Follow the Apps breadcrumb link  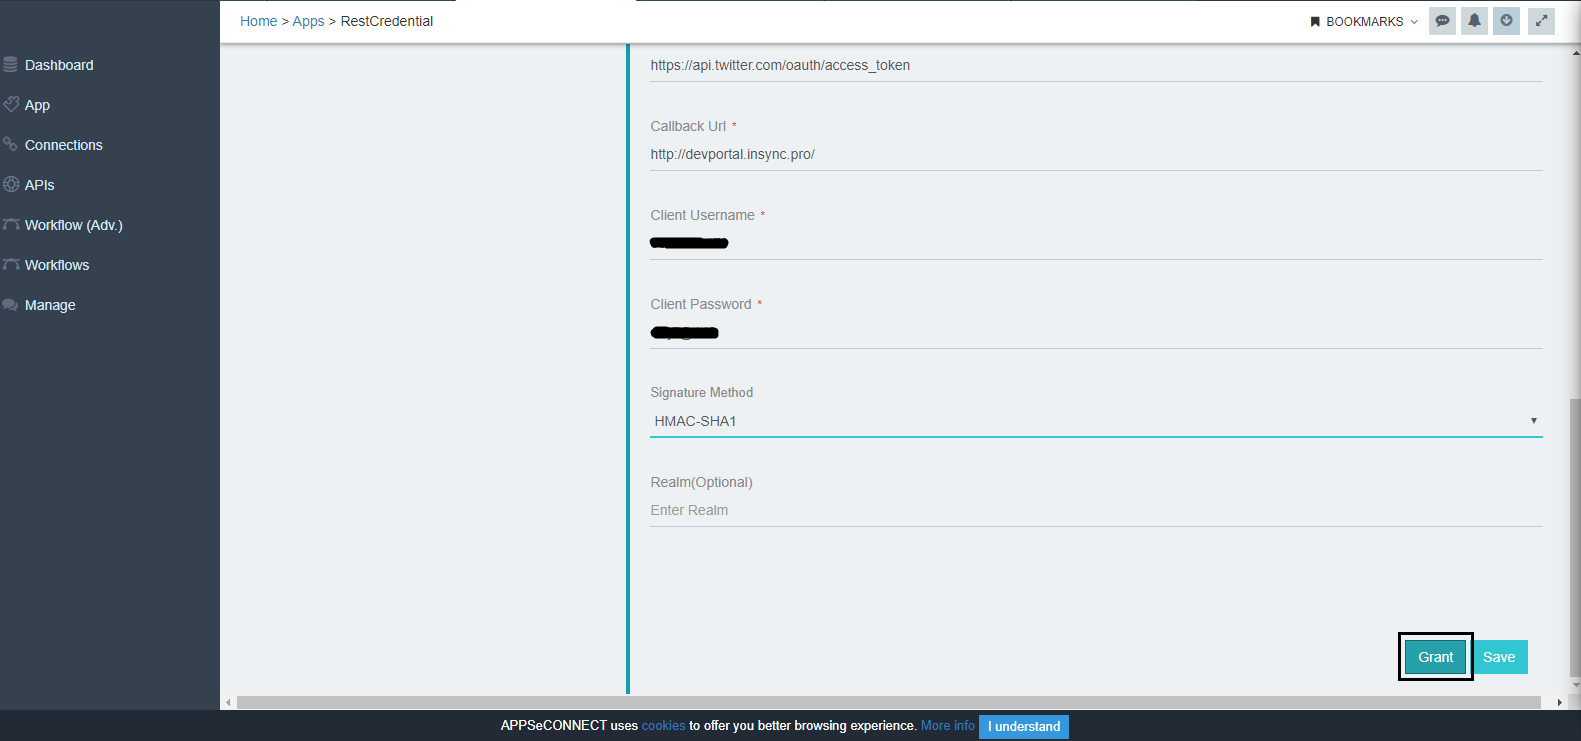[x=308, y=21]
